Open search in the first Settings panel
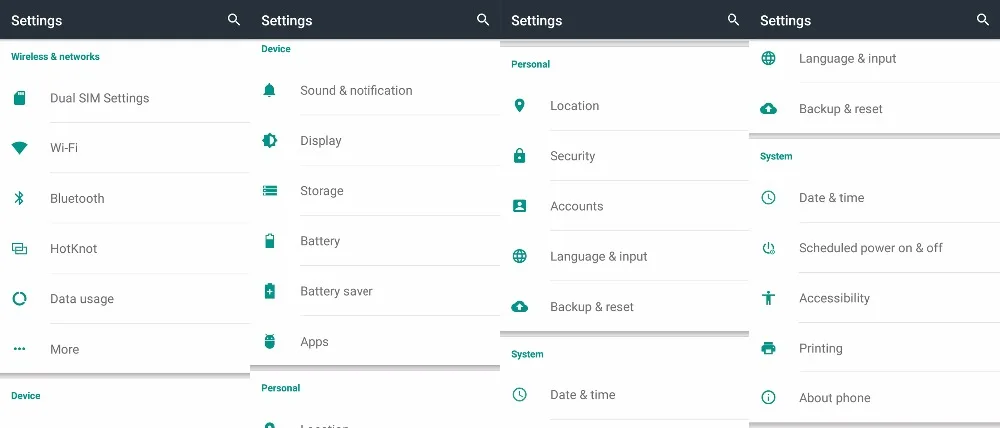This screenshot has height=428, width=1000. tap(234, 20)
